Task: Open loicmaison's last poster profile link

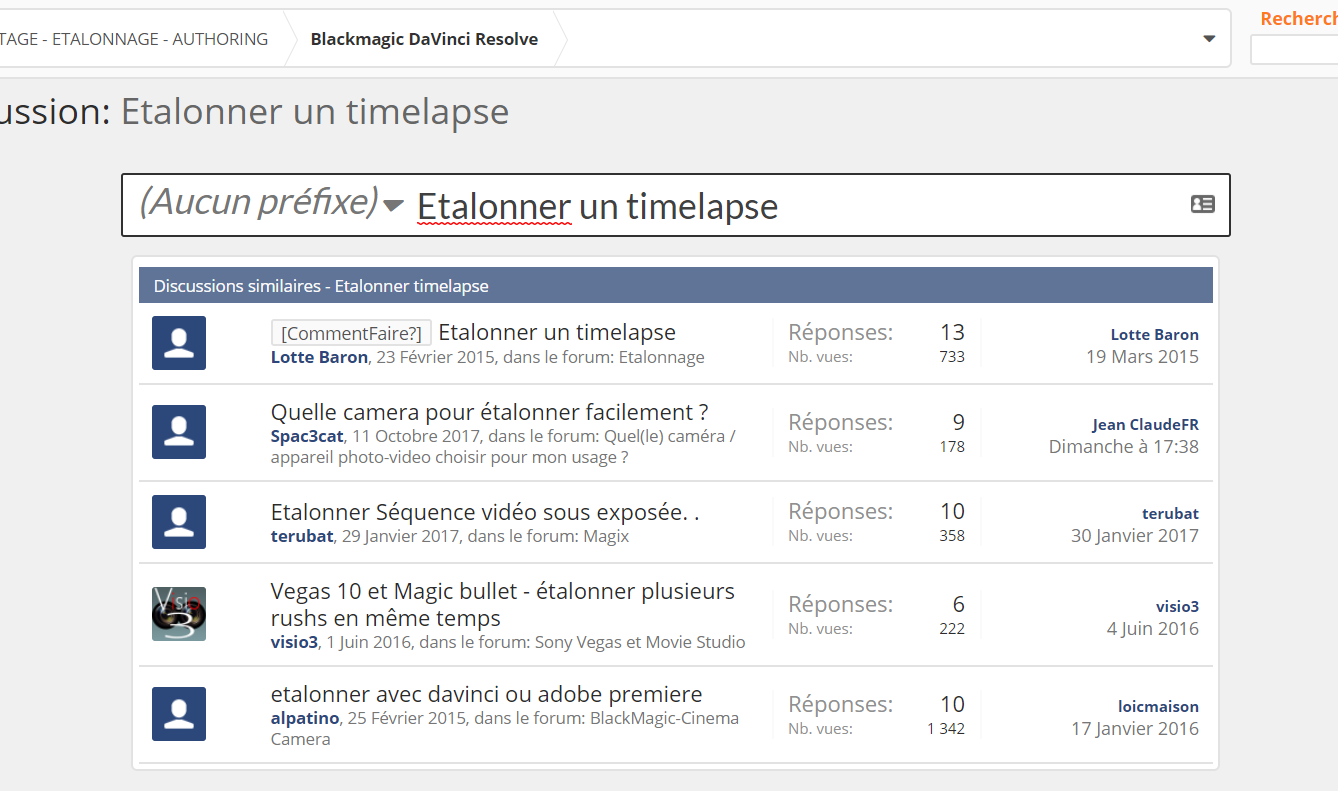Action: (x=1158, y=706)
